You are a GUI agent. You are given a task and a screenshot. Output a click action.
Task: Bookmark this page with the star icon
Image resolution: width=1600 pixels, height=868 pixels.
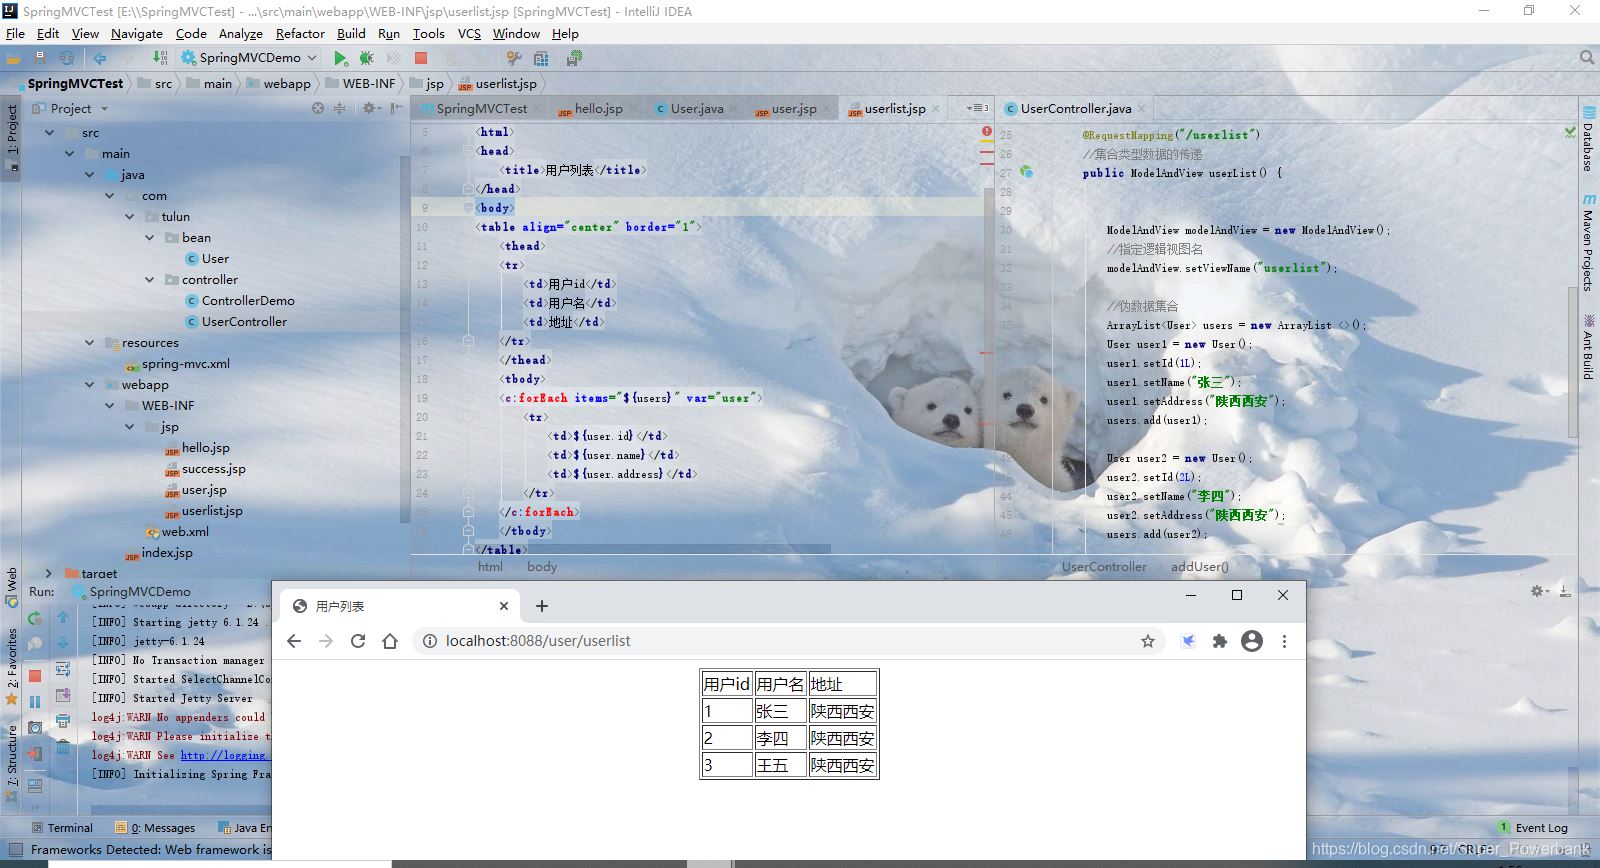pyautogui.click(x=1148, y=641)
